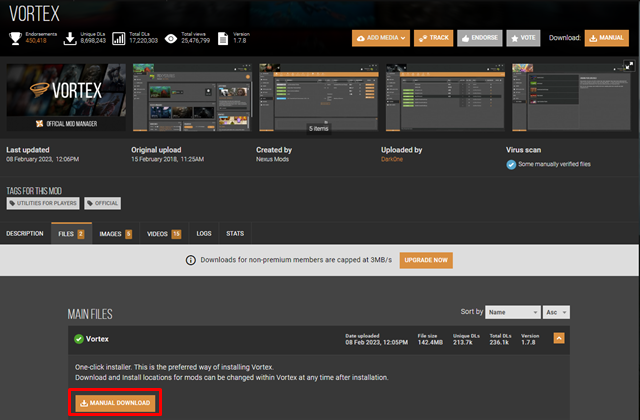Endorse the Vortex mod

tap(480, 38)
